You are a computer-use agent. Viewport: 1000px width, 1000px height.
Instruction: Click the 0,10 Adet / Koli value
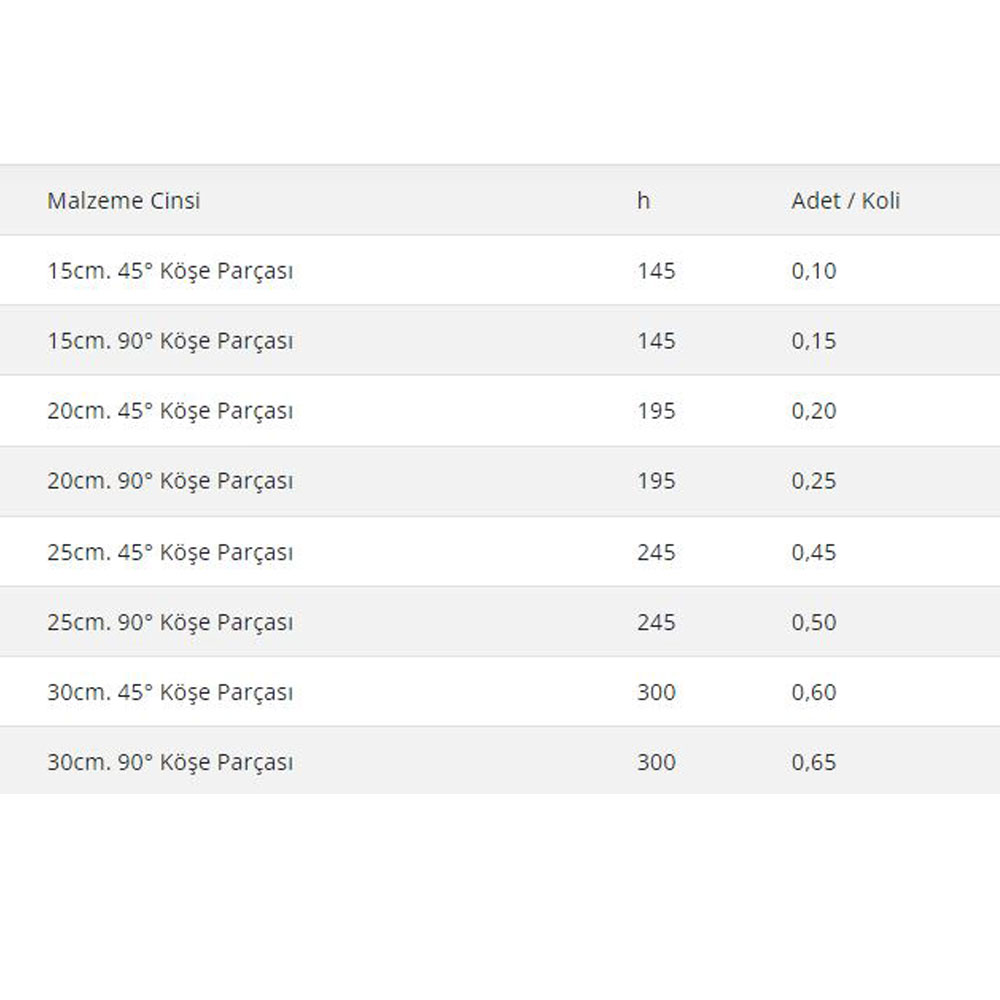click(x=814, y=271)
